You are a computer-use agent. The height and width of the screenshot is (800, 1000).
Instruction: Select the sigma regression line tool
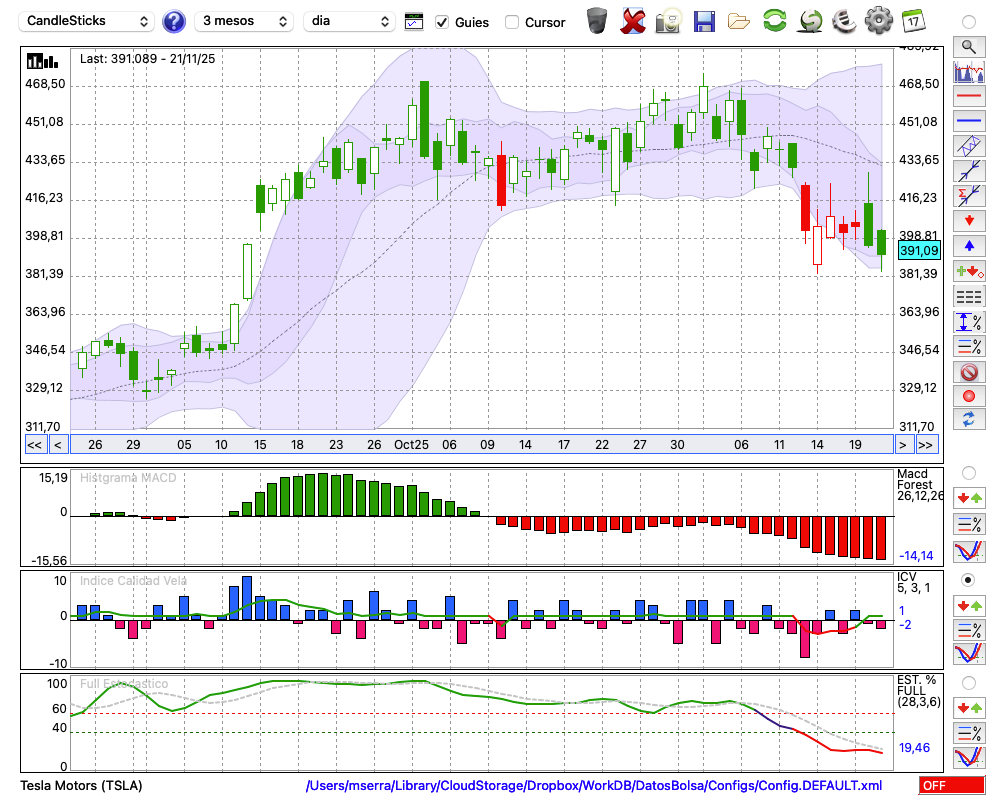click(x=969, y=196)
